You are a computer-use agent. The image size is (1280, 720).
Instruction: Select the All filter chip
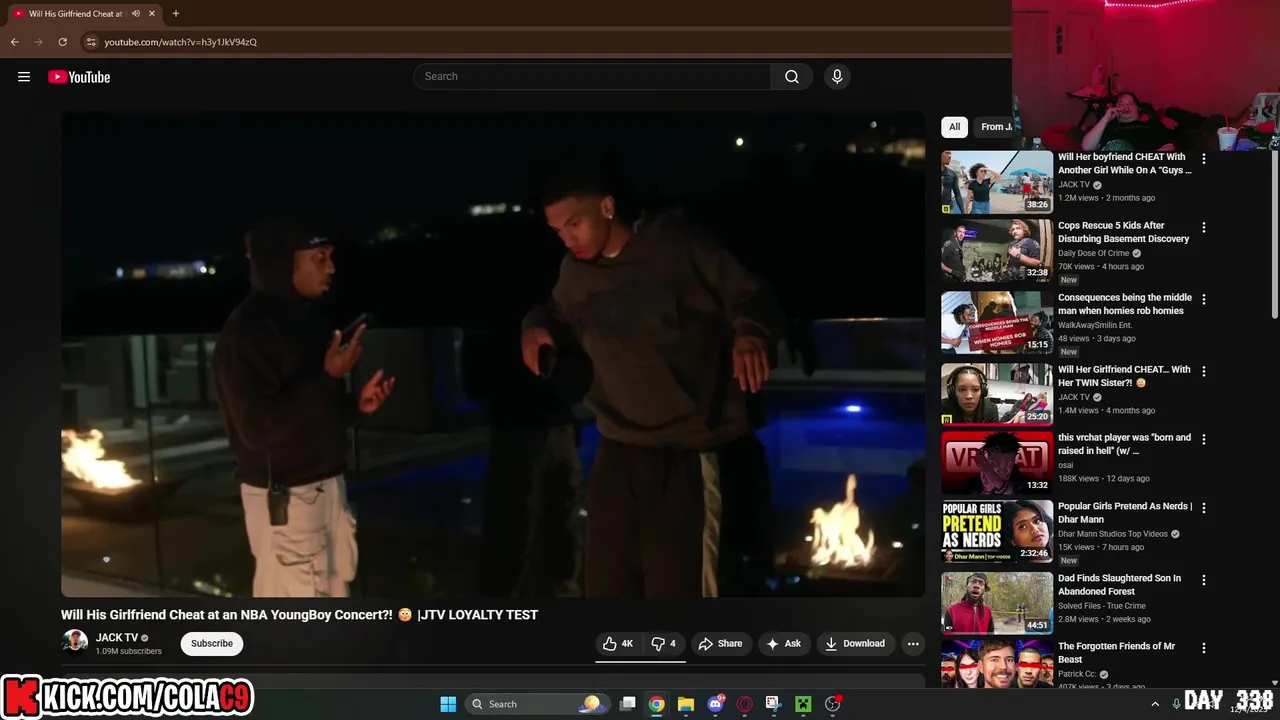(x=954, y=127)
